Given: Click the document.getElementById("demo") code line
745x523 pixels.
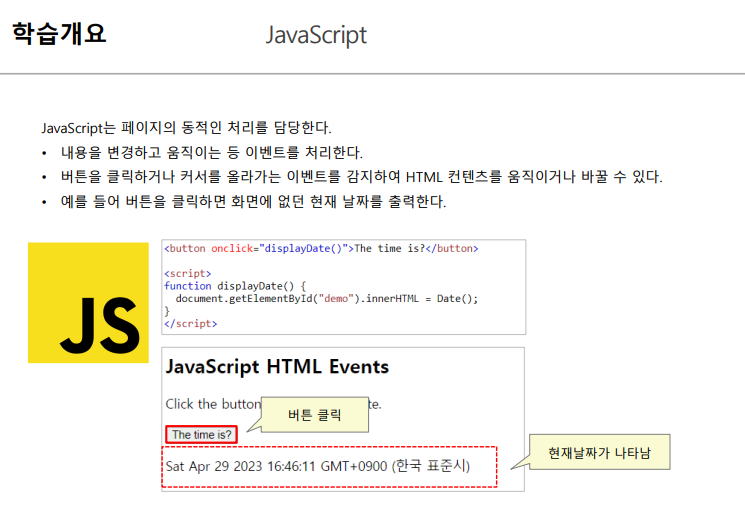Looking at the screenshot, I should (x=327, y=298).
